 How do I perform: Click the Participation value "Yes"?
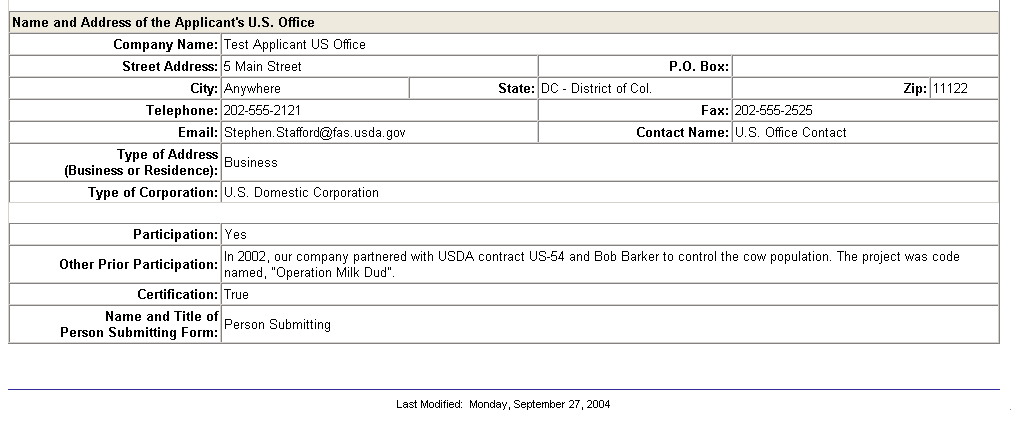click(x=236, y=235)
